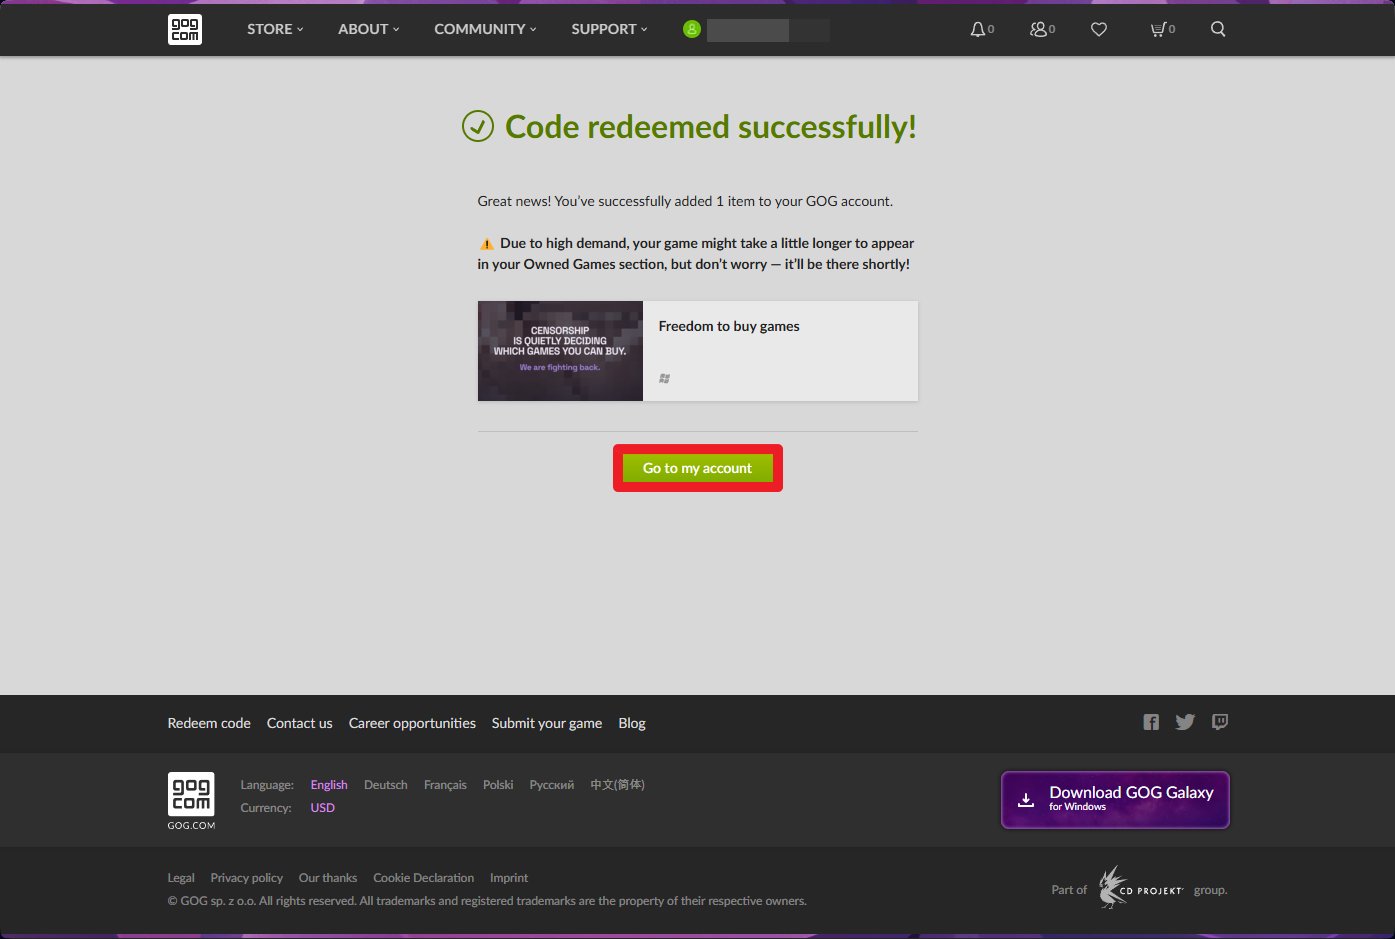Switch language to Русский
Image resolution: width=1395 pixels, height=939 pixels.
coord(552,785)
